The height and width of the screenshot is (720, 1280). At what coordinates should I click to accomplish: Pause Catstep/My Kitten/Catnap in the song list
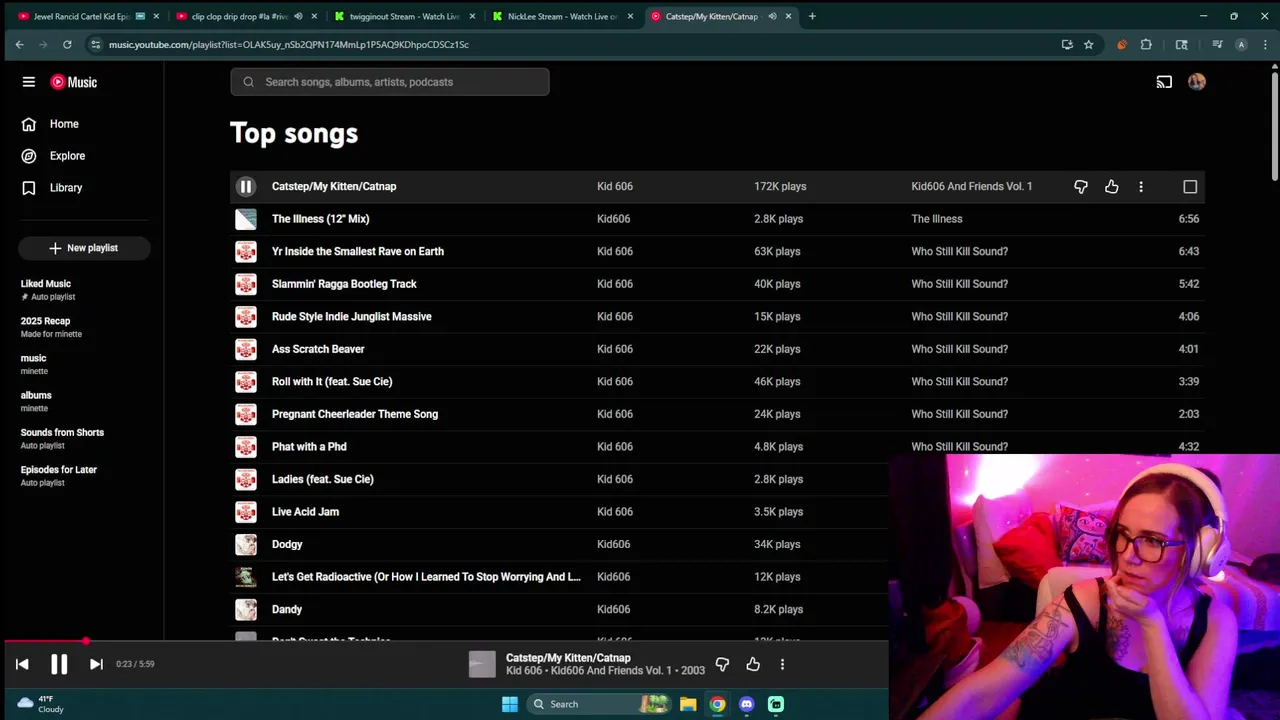[246, 186]
